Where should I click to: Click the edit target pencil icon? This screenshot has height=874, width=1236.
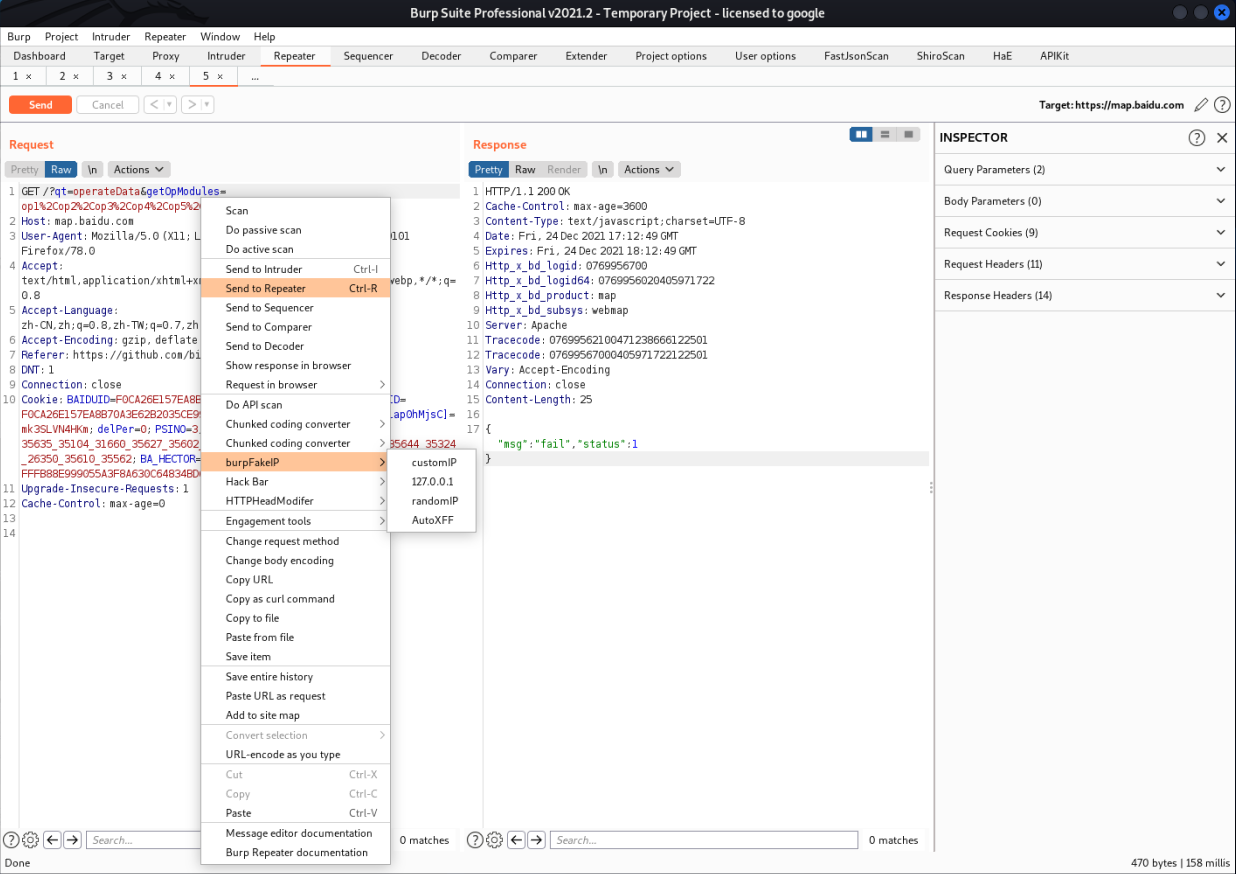1202,105
